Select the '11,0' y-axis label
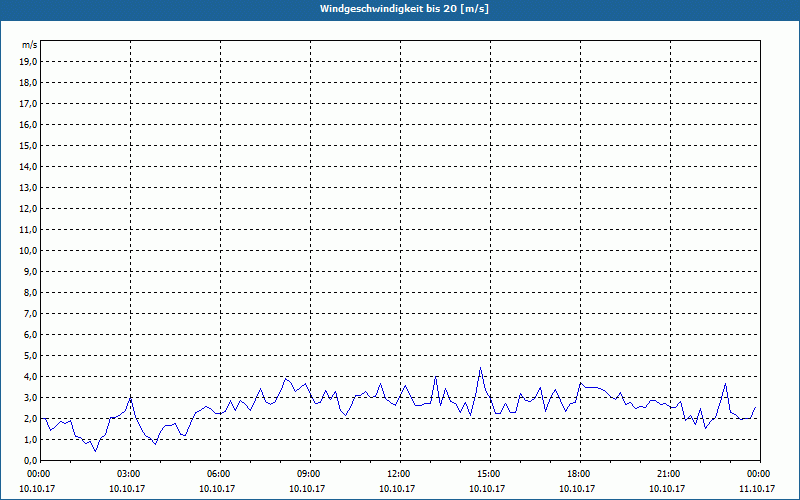The height and width of the screenshot is (500, 800). [28, 230]
